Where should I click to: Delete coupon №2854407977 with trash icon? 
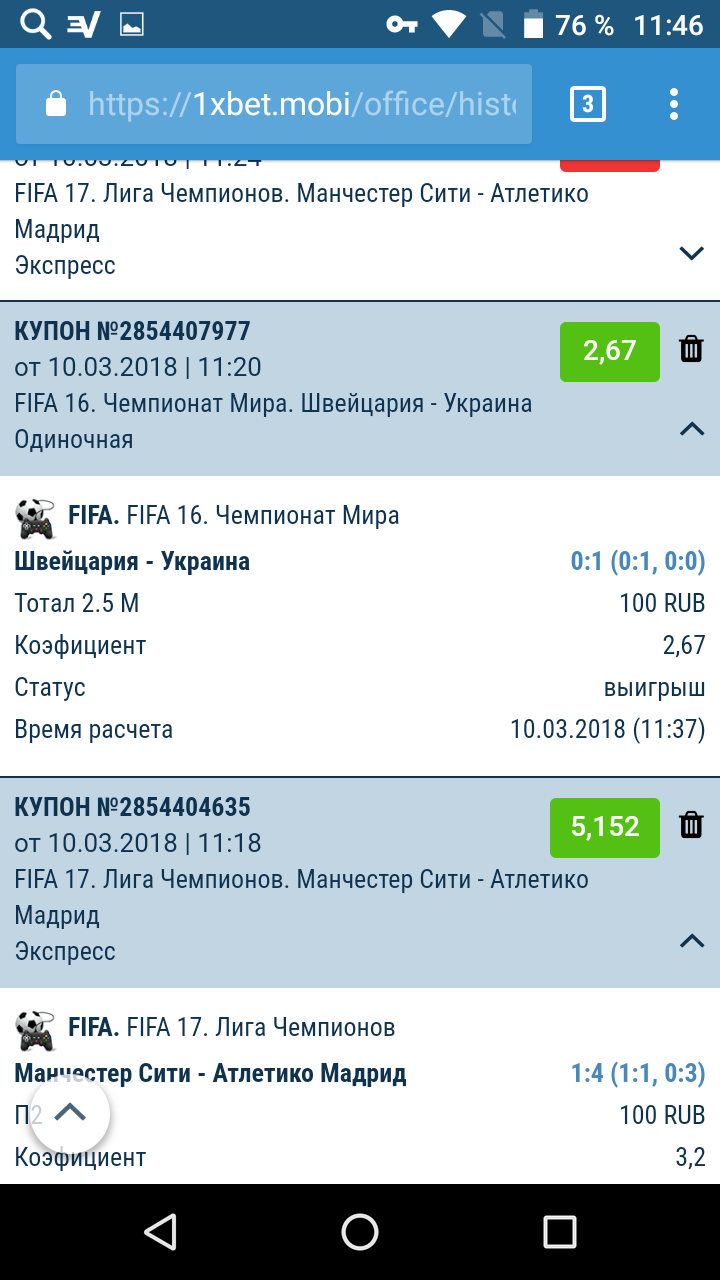691,348
